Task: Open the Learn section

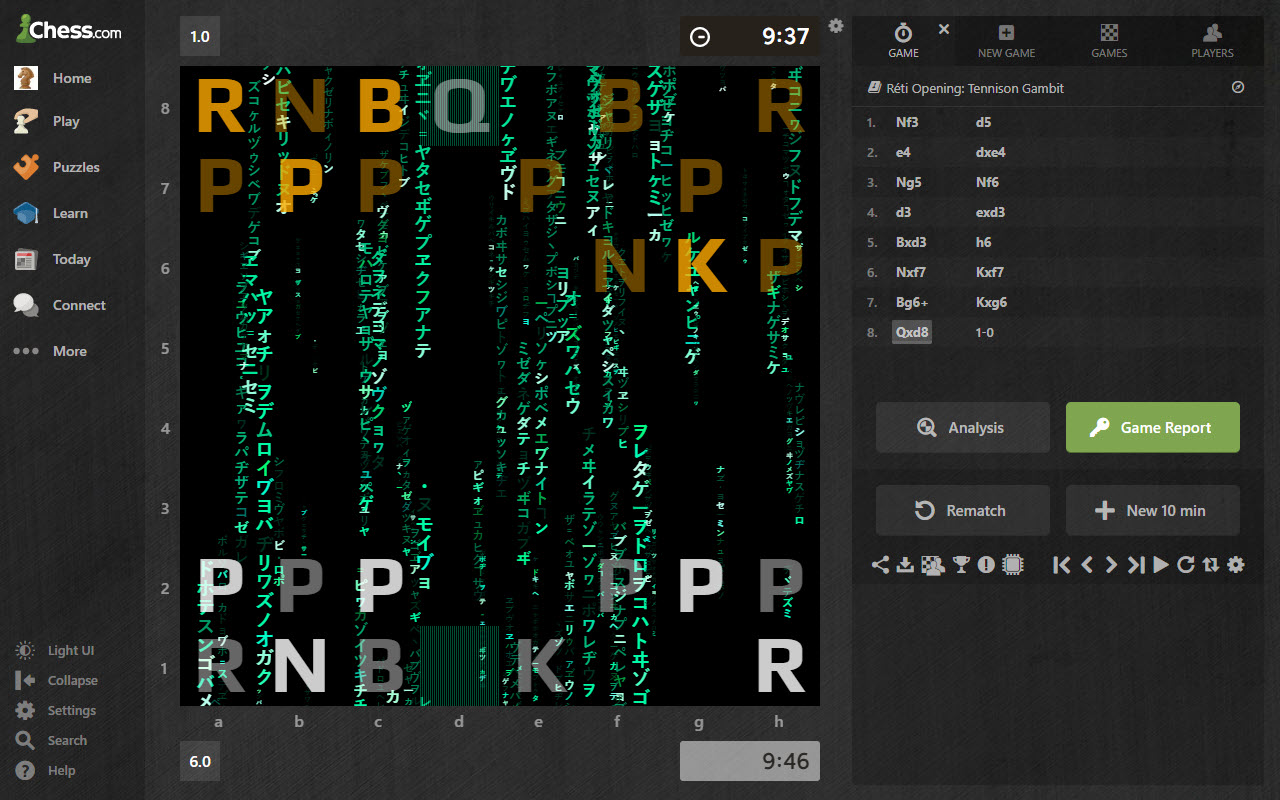Action: (x=70, y=213)
